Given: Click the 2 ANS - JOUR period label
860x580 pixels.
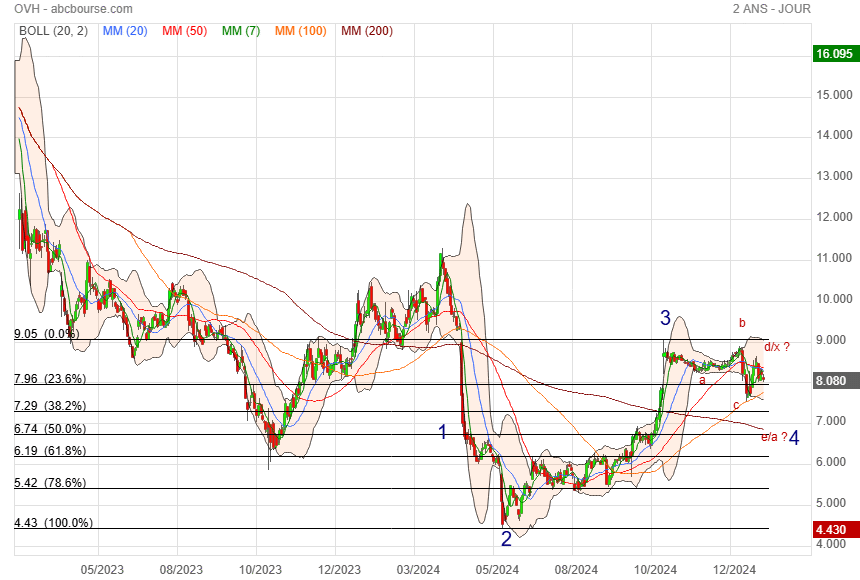Looking at the screenshot, I should point(772,9).
